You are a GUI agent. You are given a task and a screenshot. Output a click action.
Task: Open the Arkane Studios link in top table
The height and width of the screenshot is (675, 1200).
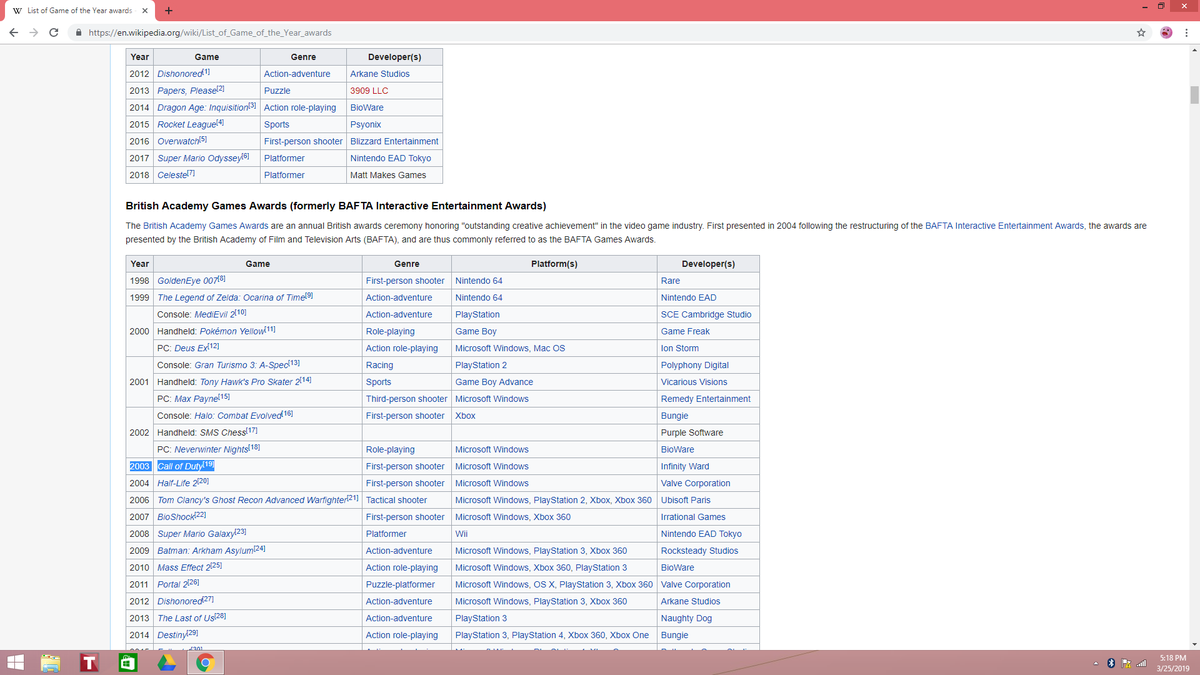click(x=380, y=74)
